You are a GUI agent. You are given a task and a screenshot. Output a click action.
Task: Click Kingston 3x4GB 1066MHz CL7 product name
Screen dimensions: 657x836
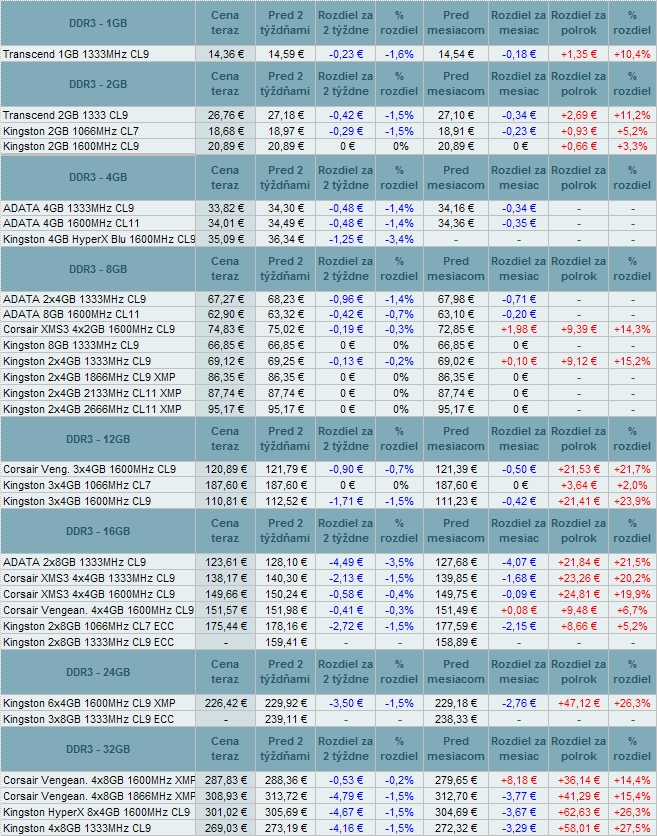77,485
